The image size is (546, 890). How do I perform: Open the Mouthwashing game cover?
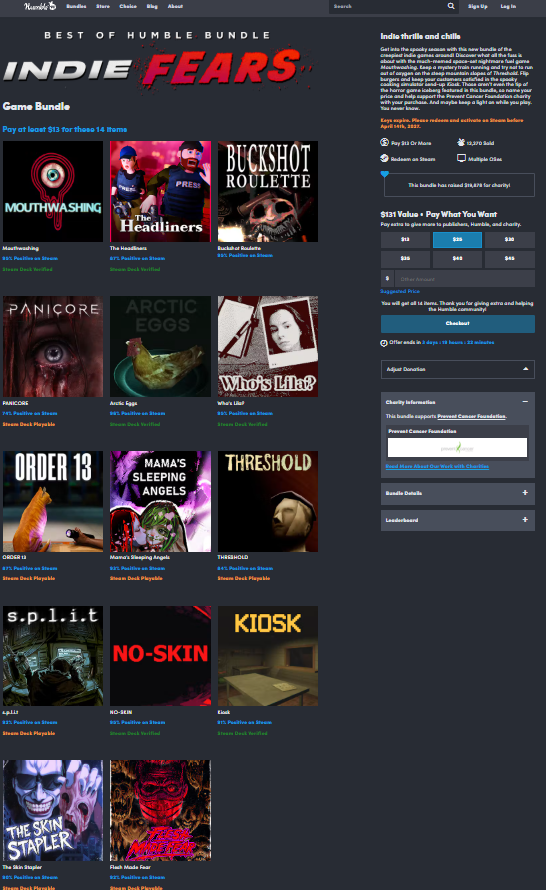(53, 192)
